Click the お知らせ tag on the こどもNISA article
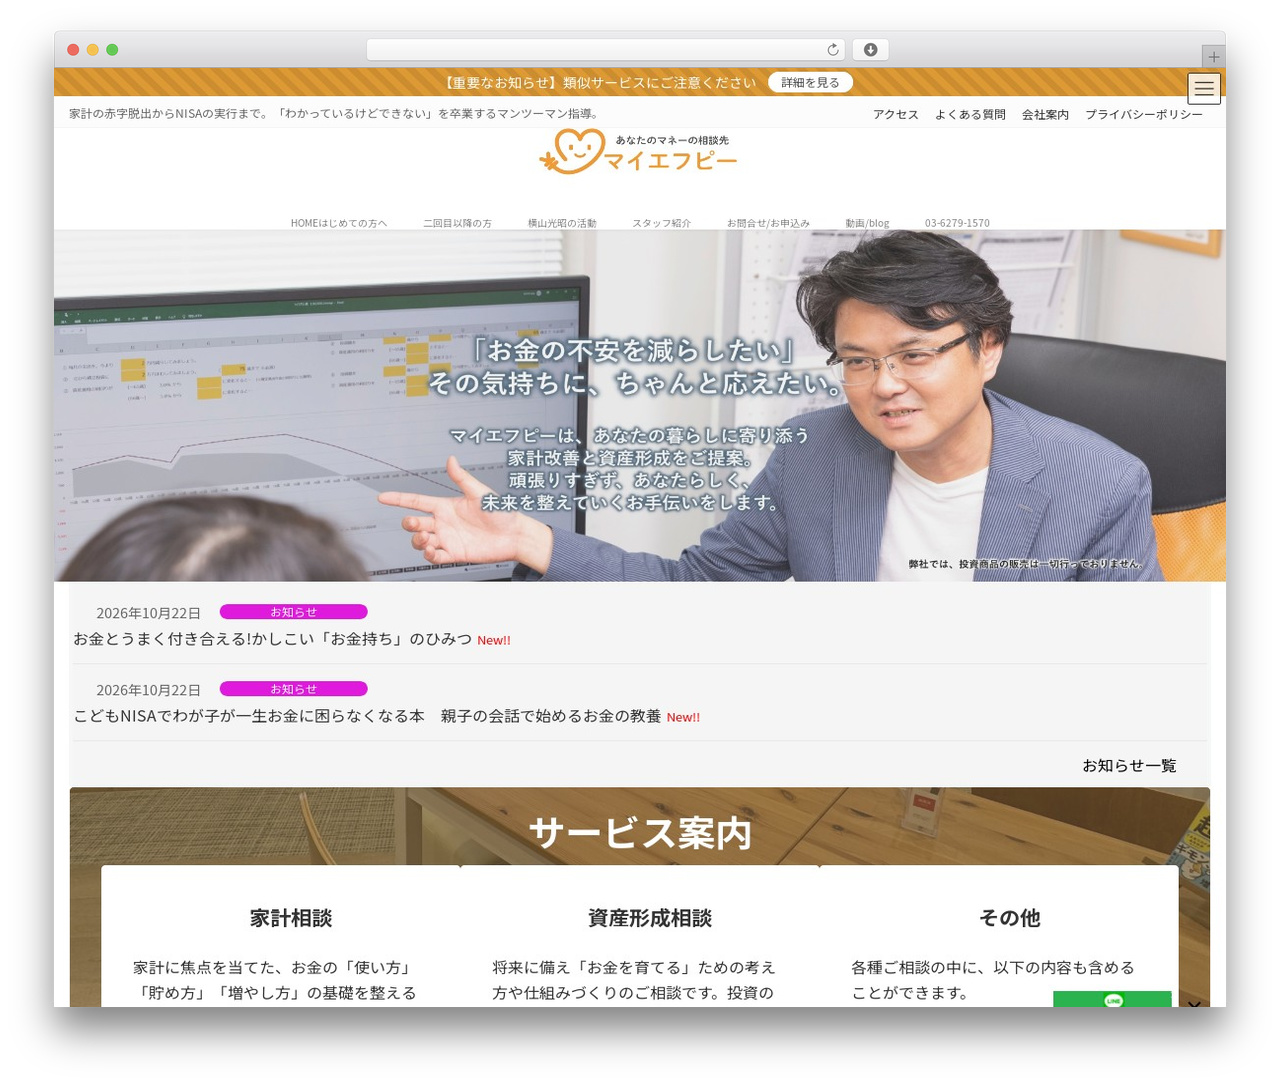This screenshot has height=1084, width=1280. tap(293, 689)
